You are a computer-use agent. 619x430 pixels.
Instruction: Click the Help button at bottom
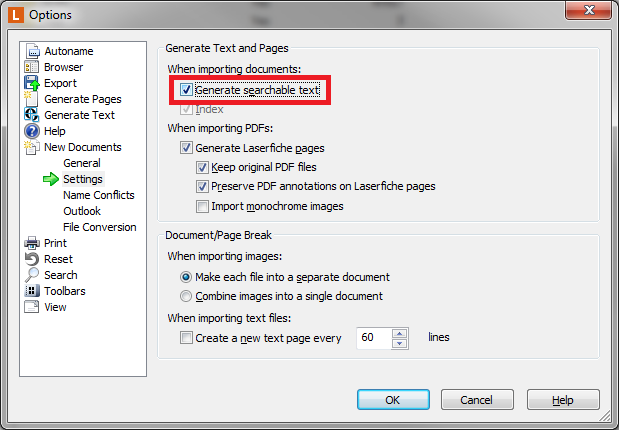[563, 400]
